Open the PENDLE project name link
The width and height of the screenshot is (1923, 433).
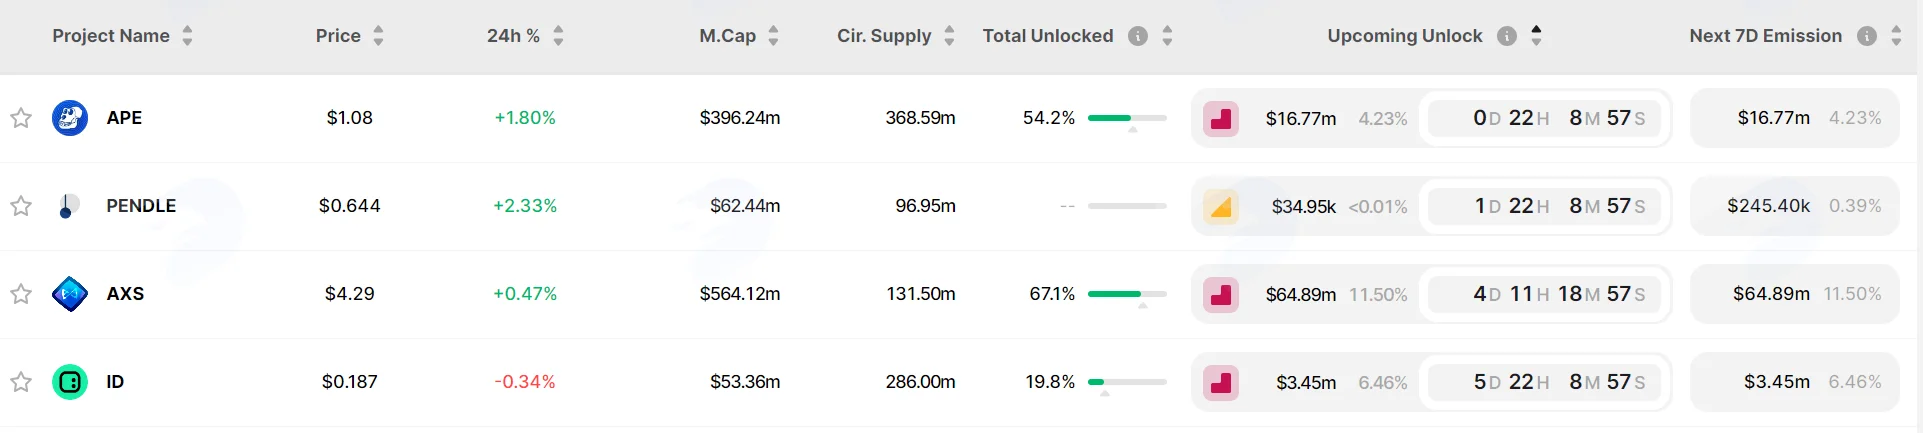point(141,206)
